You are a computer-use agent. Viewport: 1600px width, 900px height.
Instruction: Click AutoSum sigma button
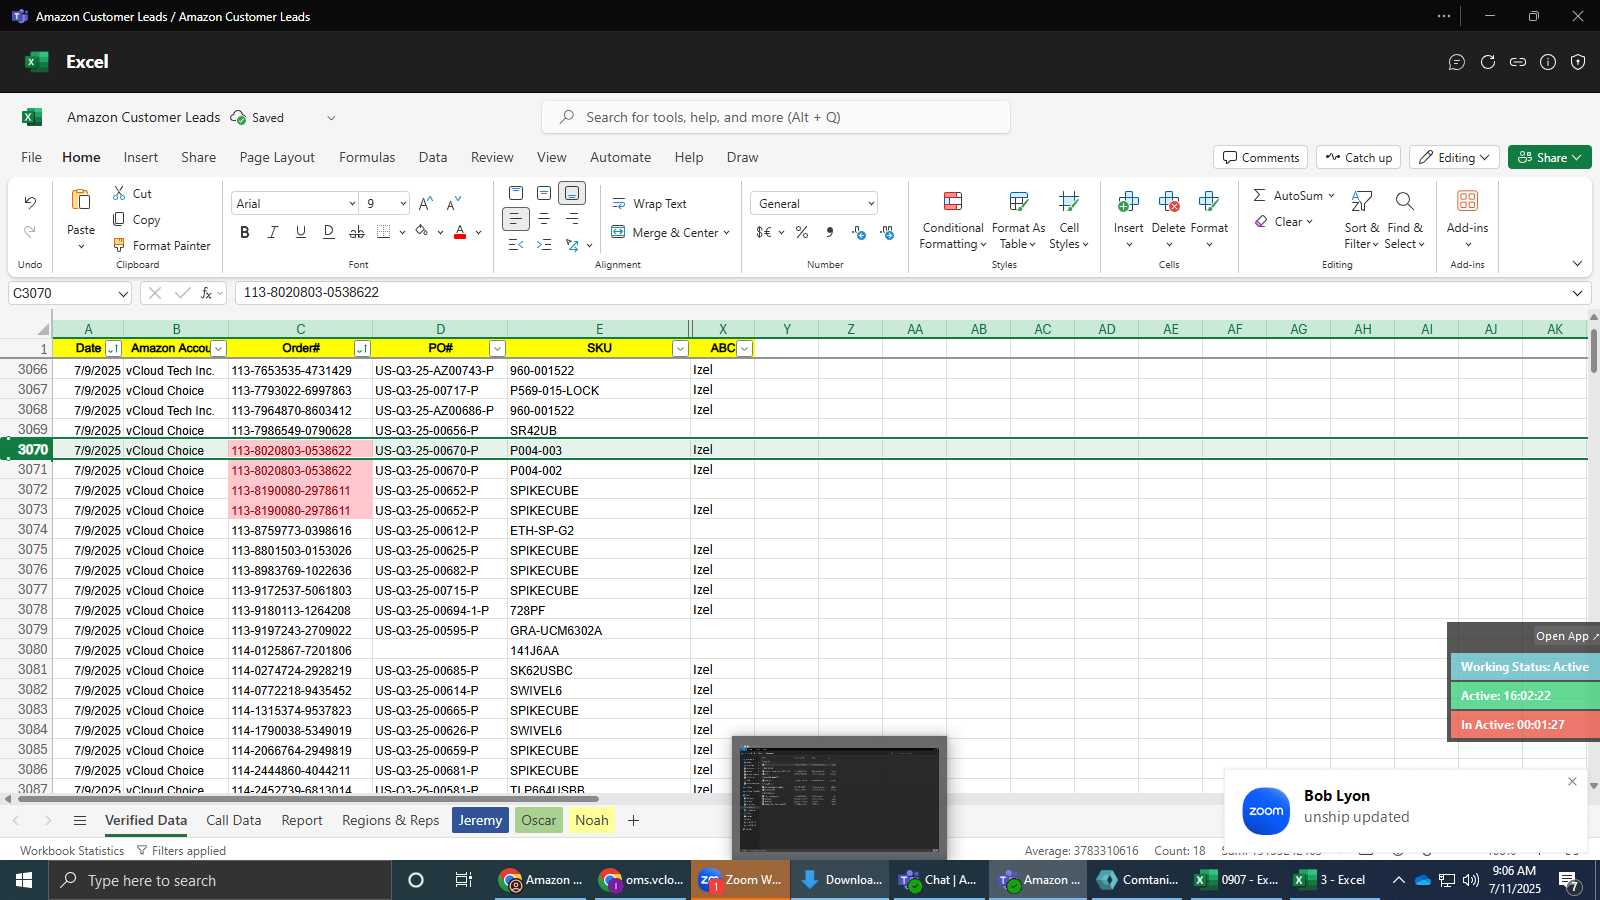[x=1286, y=196]
